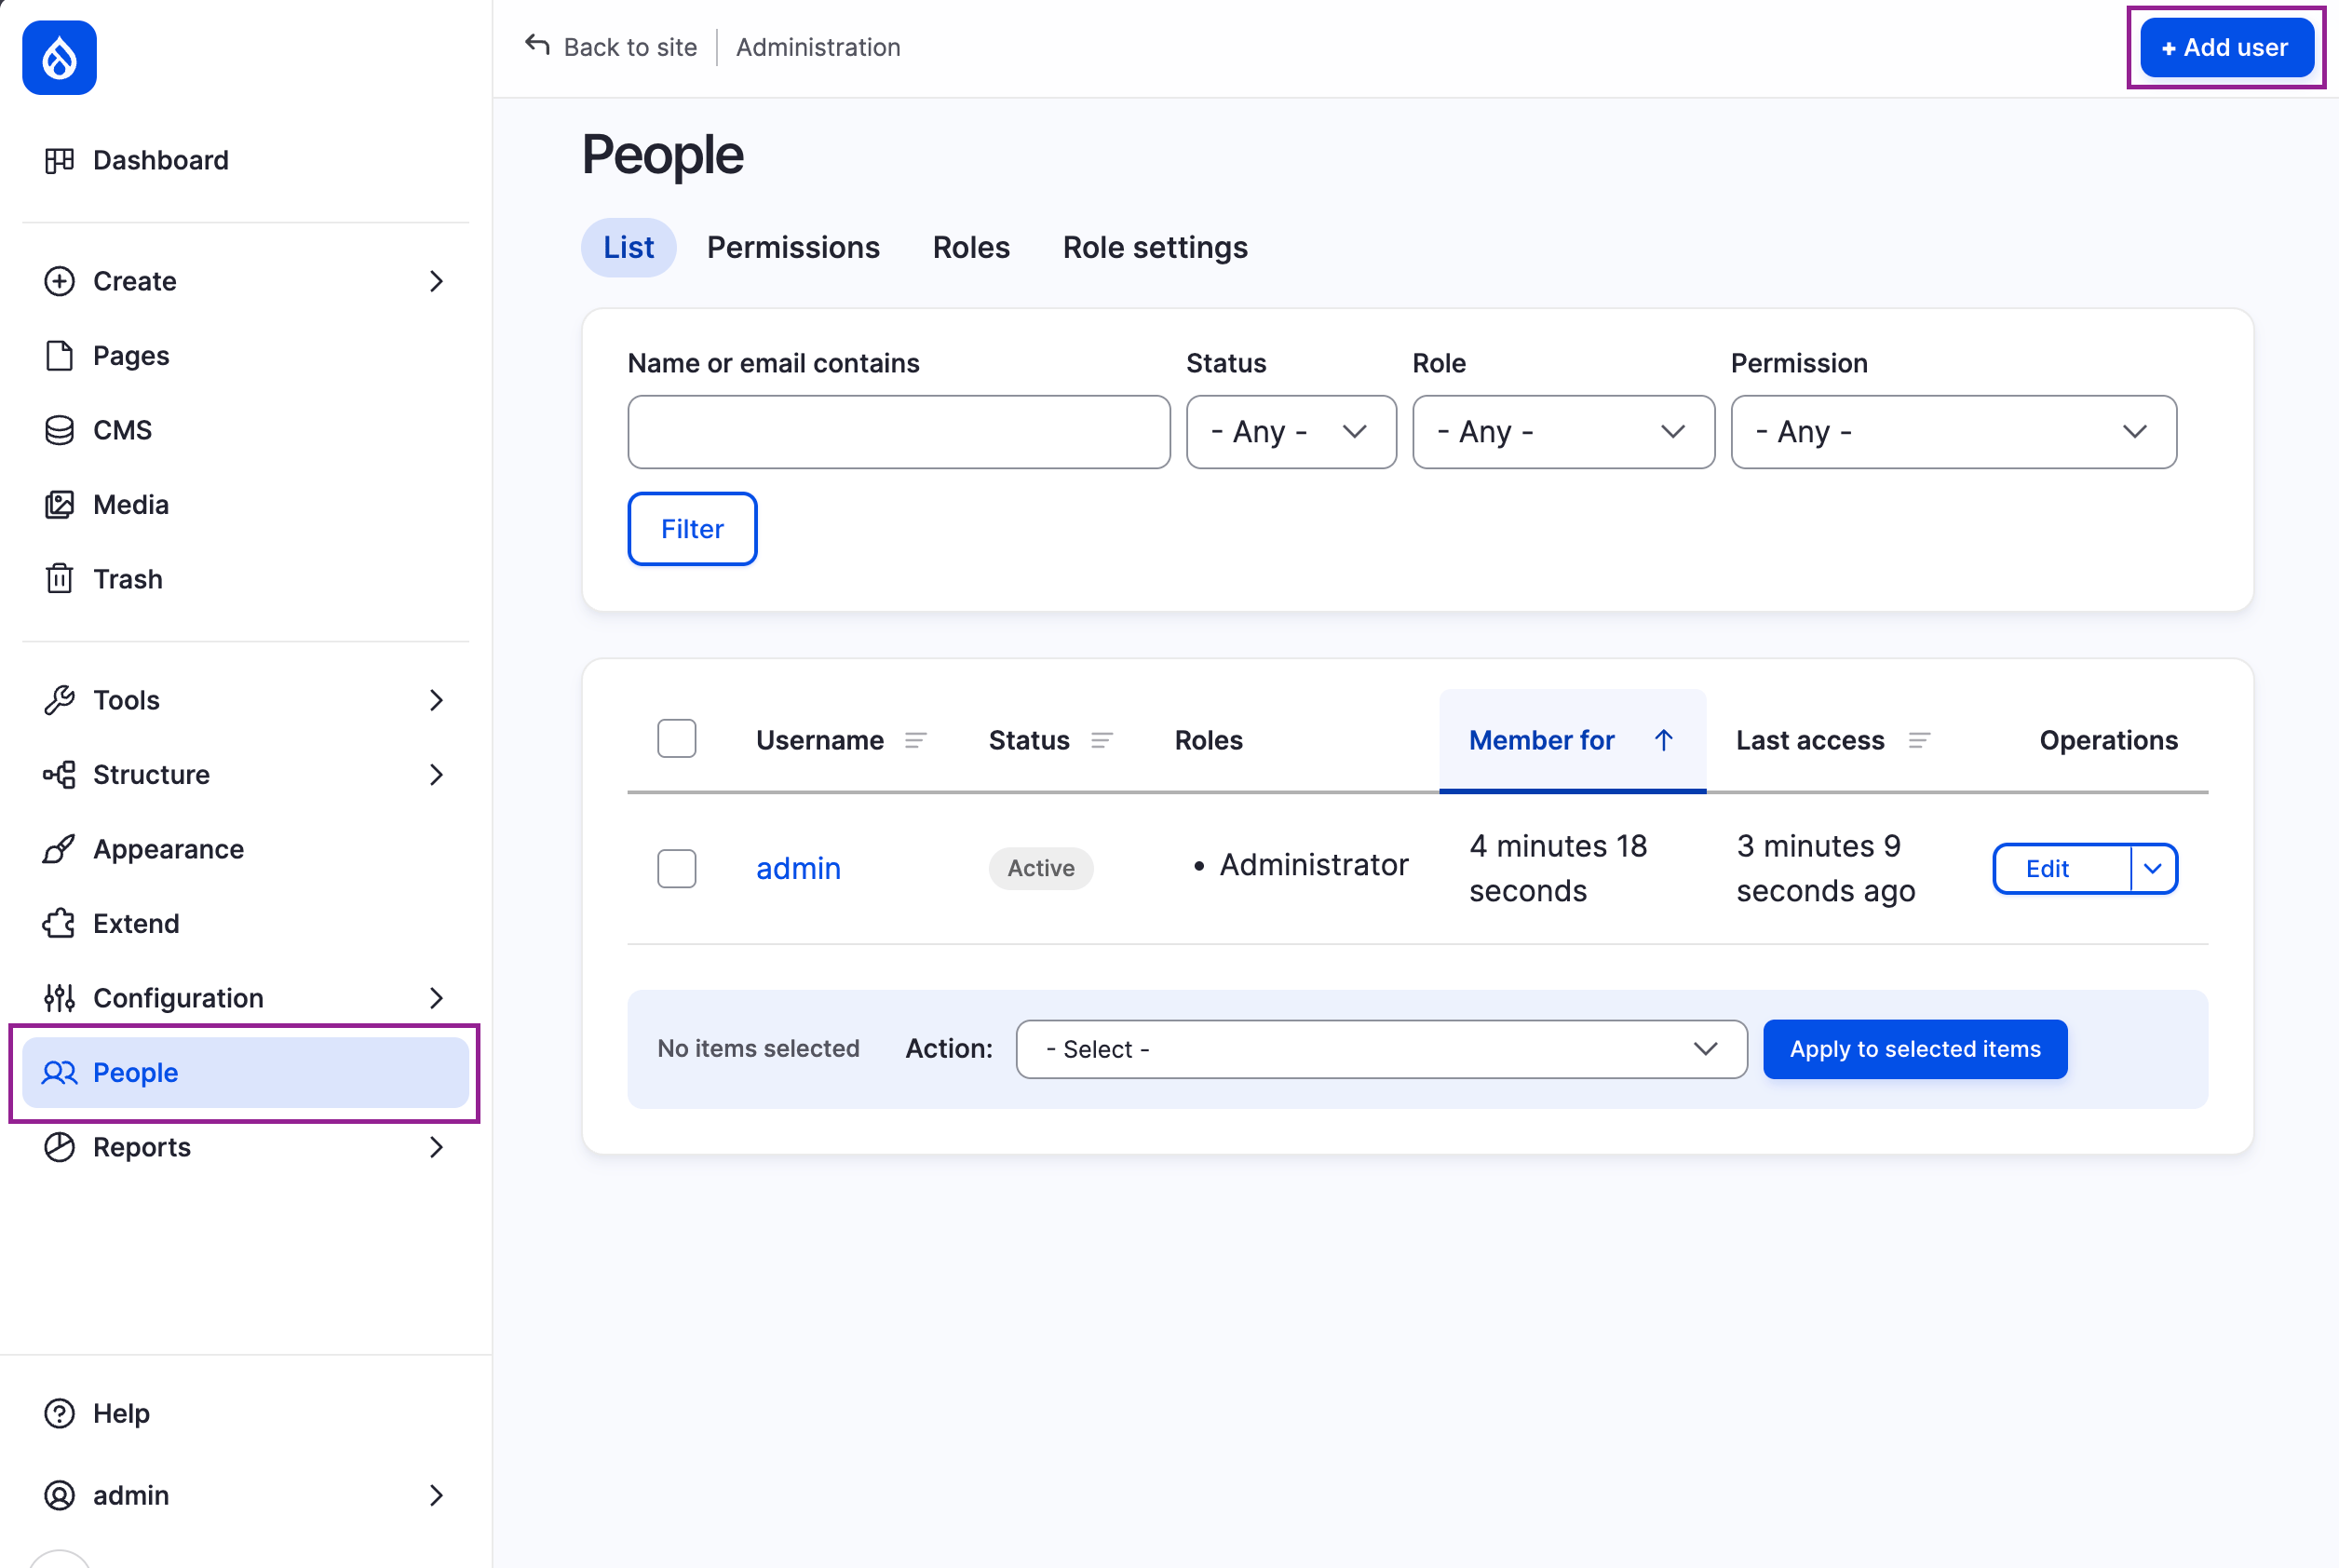Click the admin user-circle icon
Screen dimensions: 2339x1568
[x=59, y=1495]
